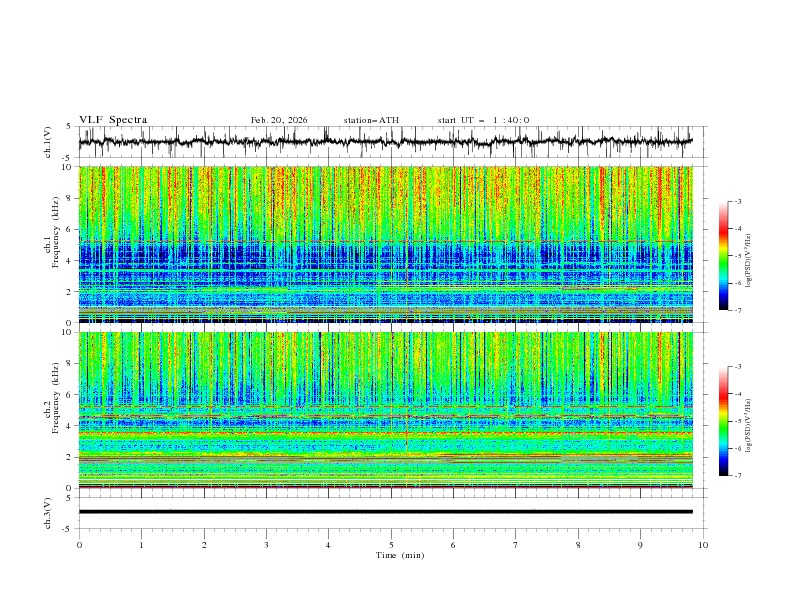This screenshot has height=612, width=792.
Task: Click time axis tick label '7'
Action: [516, 545]
